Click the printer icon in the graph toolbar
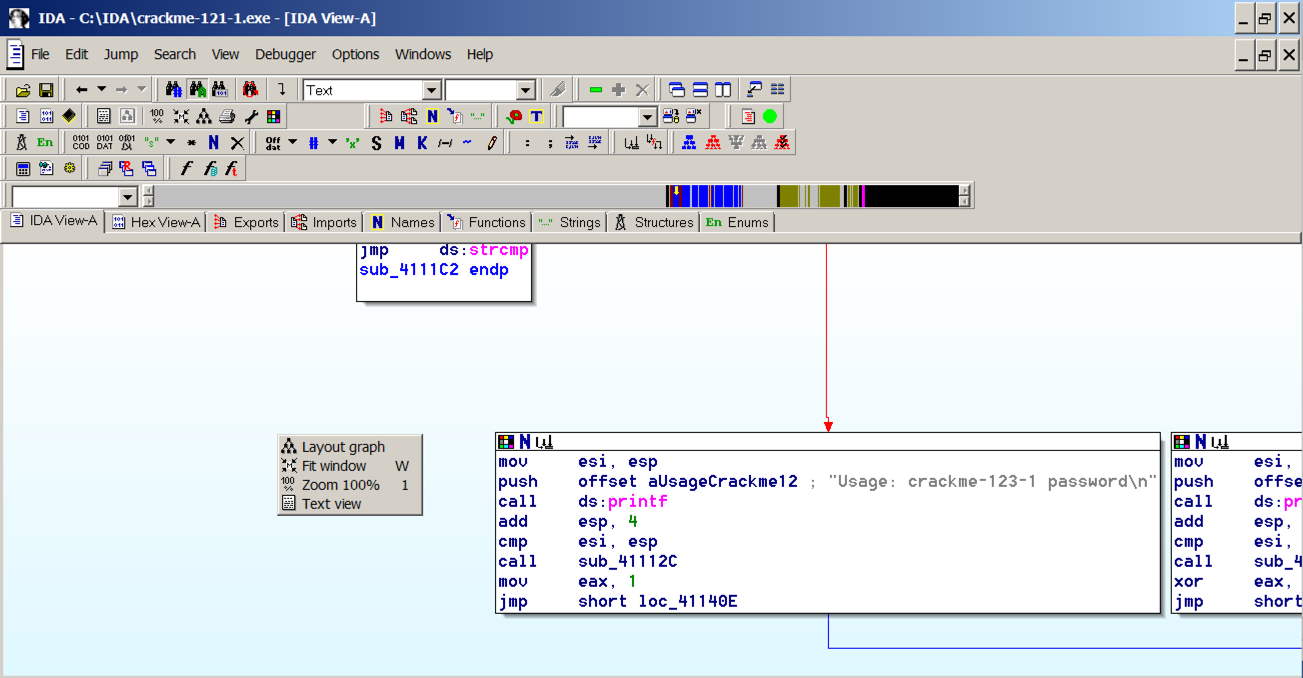Screen dimensions: 1303x678 click(227, 116)
